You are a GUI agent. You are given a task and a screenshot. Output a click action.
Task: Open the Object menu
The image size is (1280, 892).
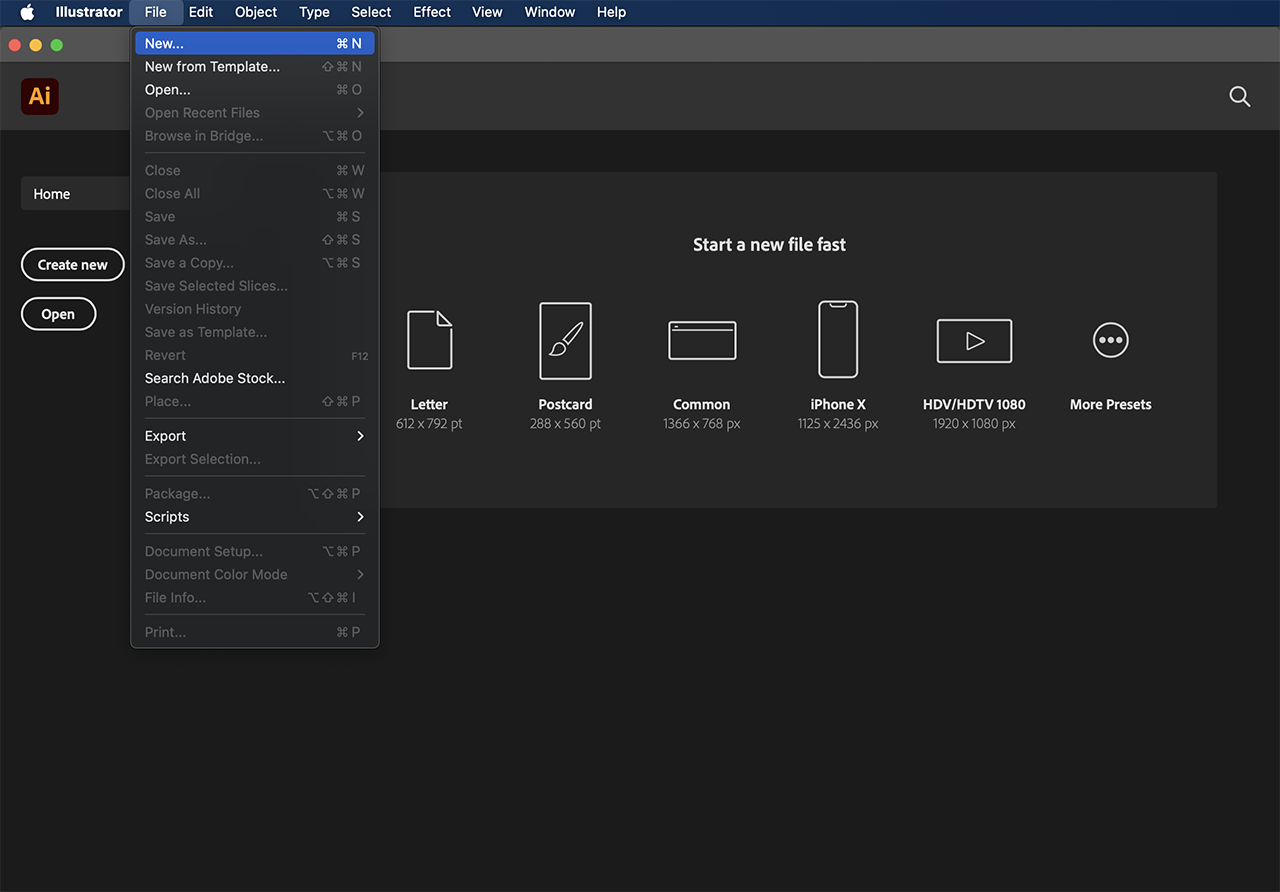pyautogui.click(x=256, y=12)
